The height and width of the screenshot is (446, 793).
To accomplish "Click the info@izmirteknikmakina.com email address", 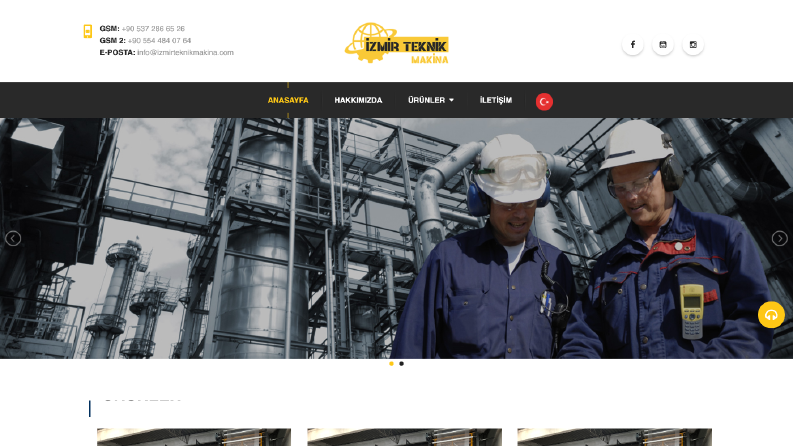I will (x=185, y=53).
